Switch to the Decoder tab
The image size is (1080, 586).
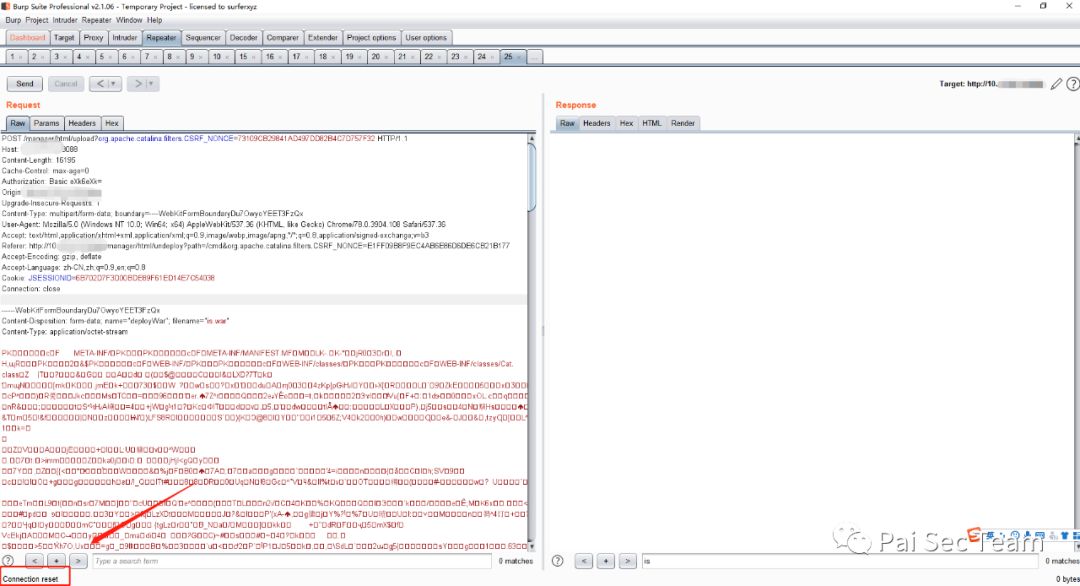243,38
